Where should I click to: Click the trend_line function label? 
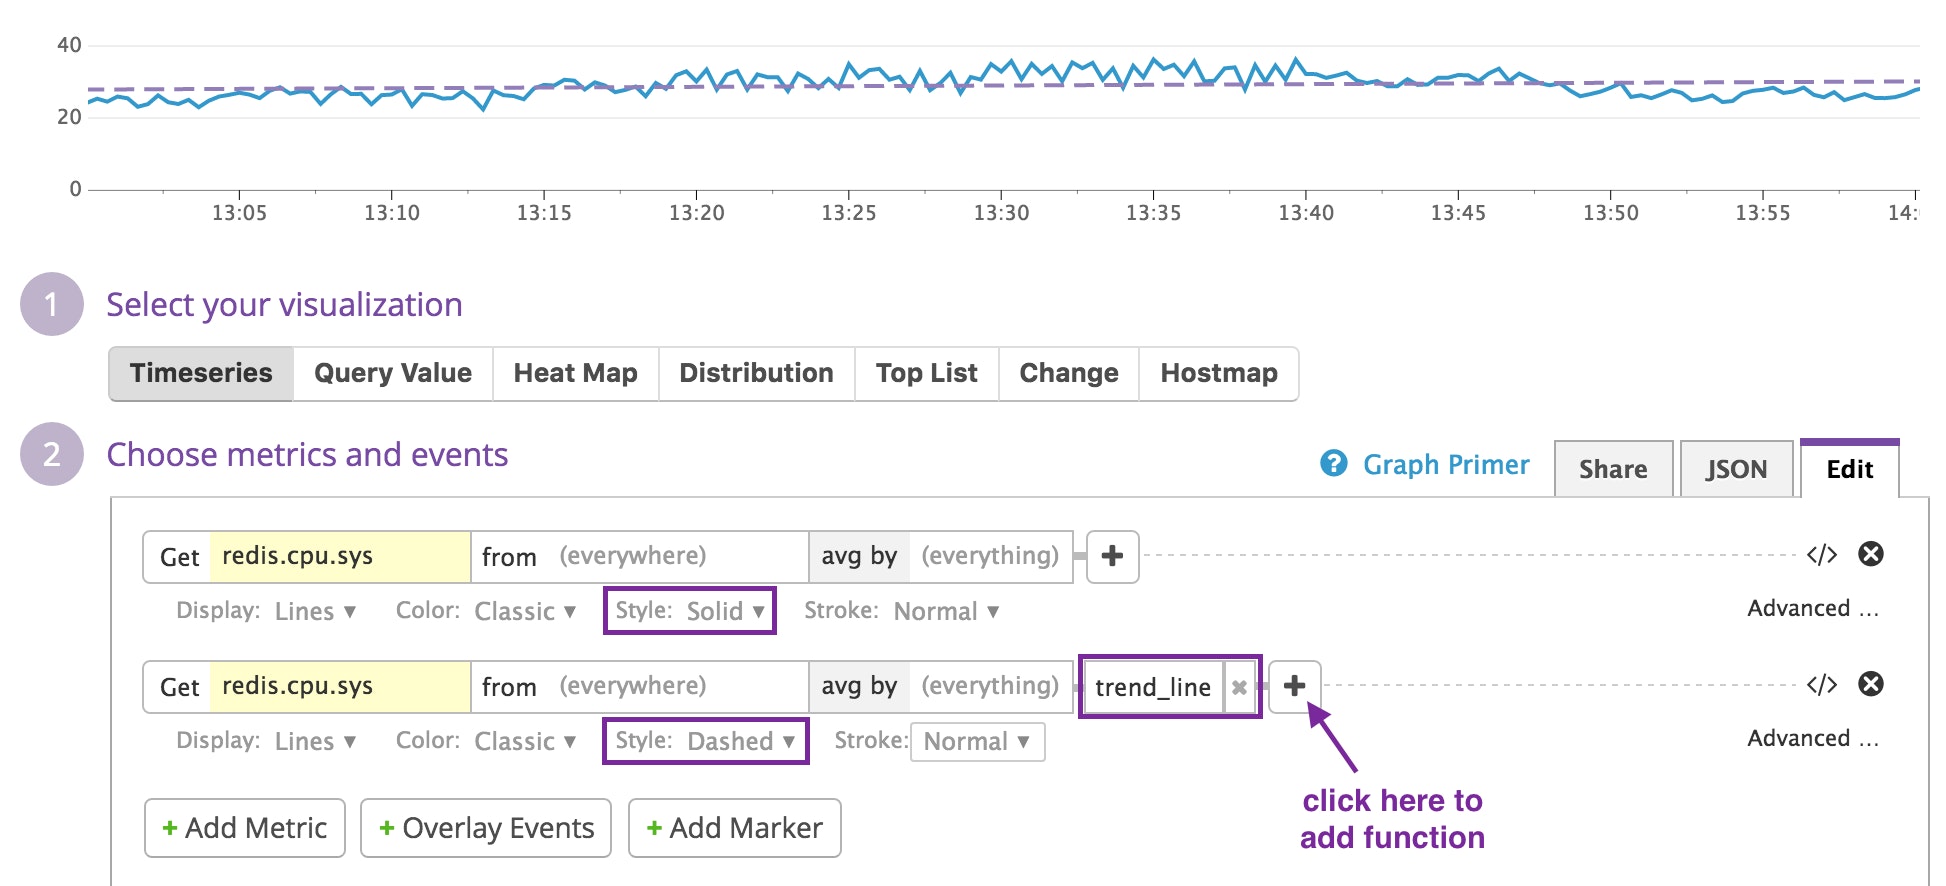click(x=1153, y=687)
